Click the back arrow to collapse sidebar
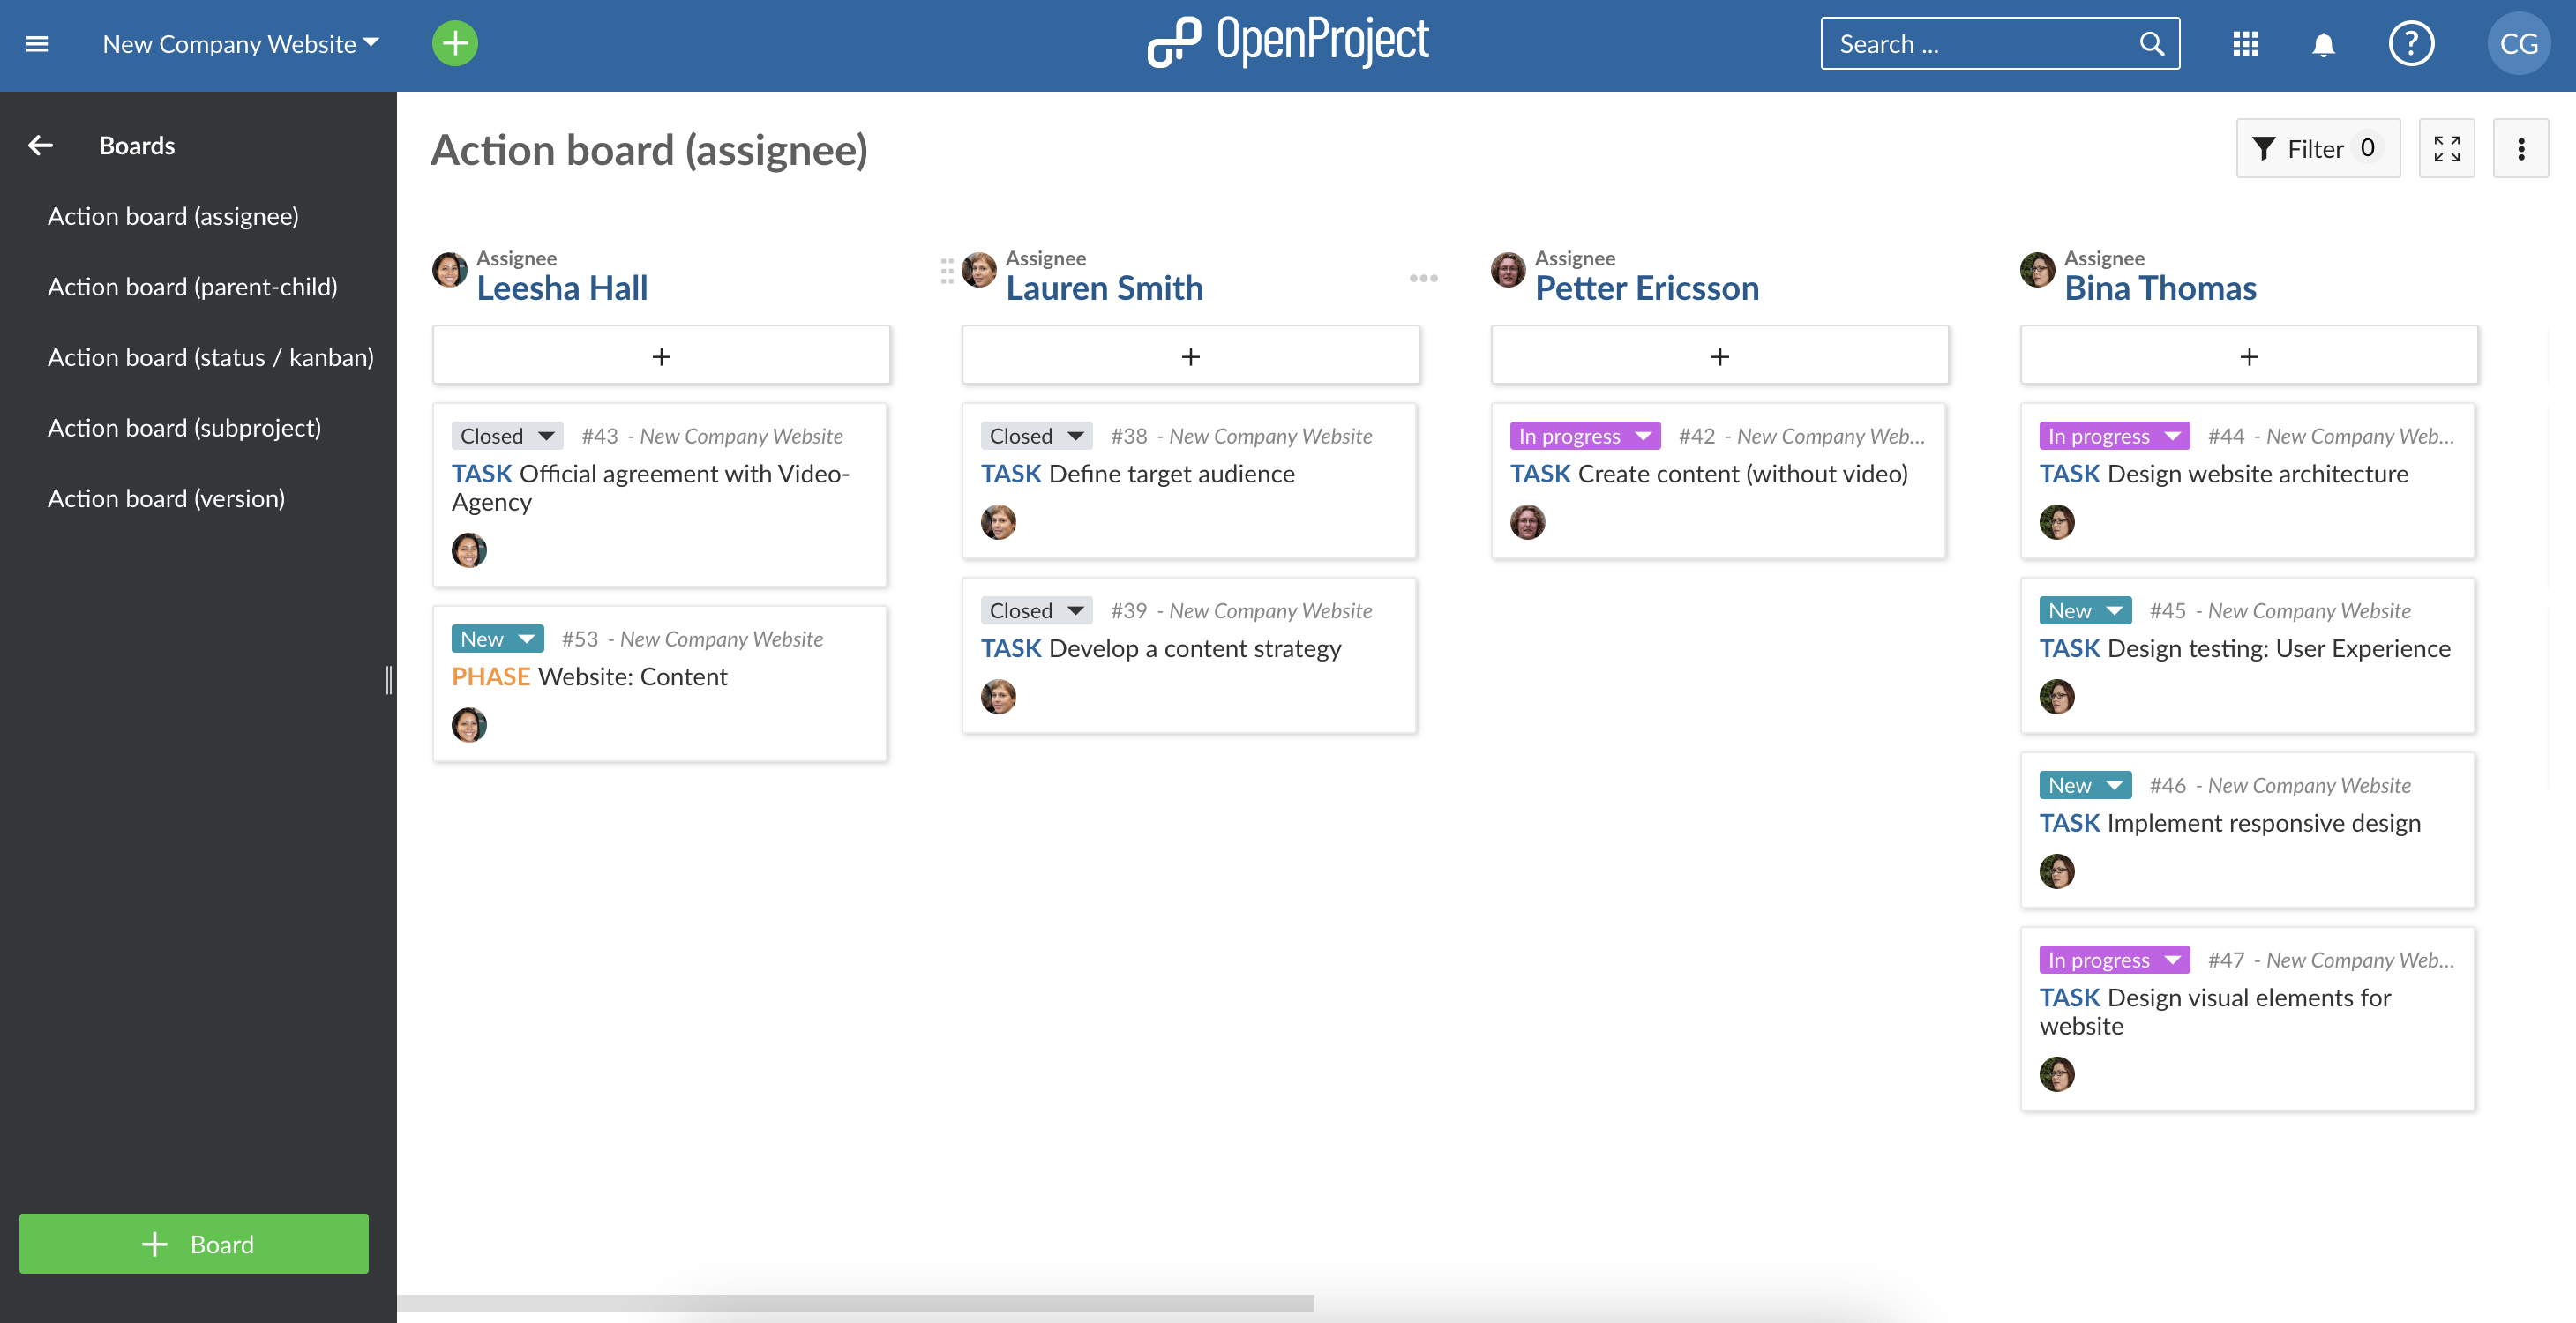 (37, 146)
